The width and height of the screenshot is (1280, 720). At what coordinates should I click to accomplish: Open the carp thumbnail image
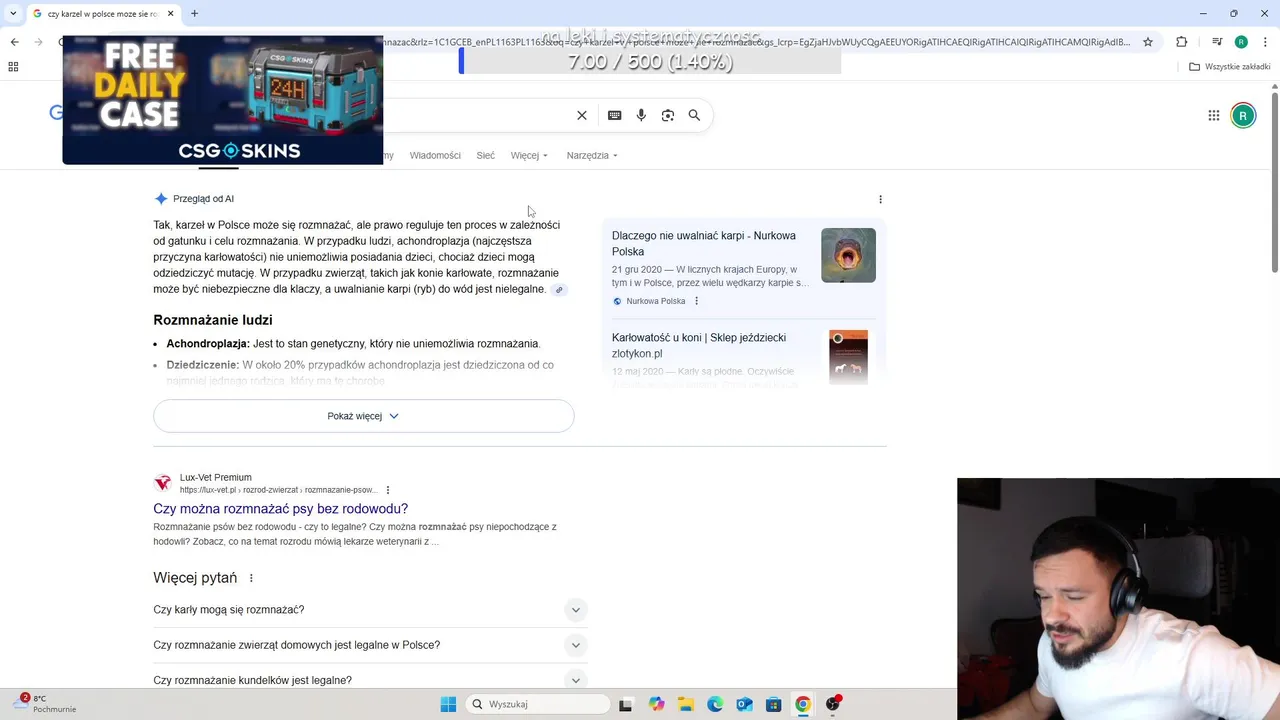point(848,255)
